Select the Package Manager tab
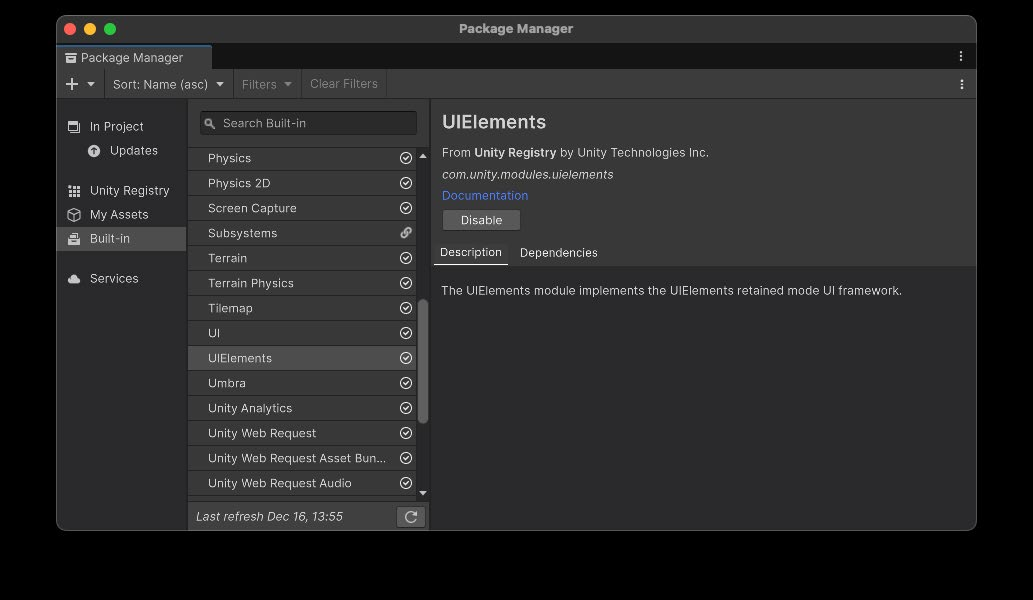This screenshot has height=600, width=1033. coord(134,58)
